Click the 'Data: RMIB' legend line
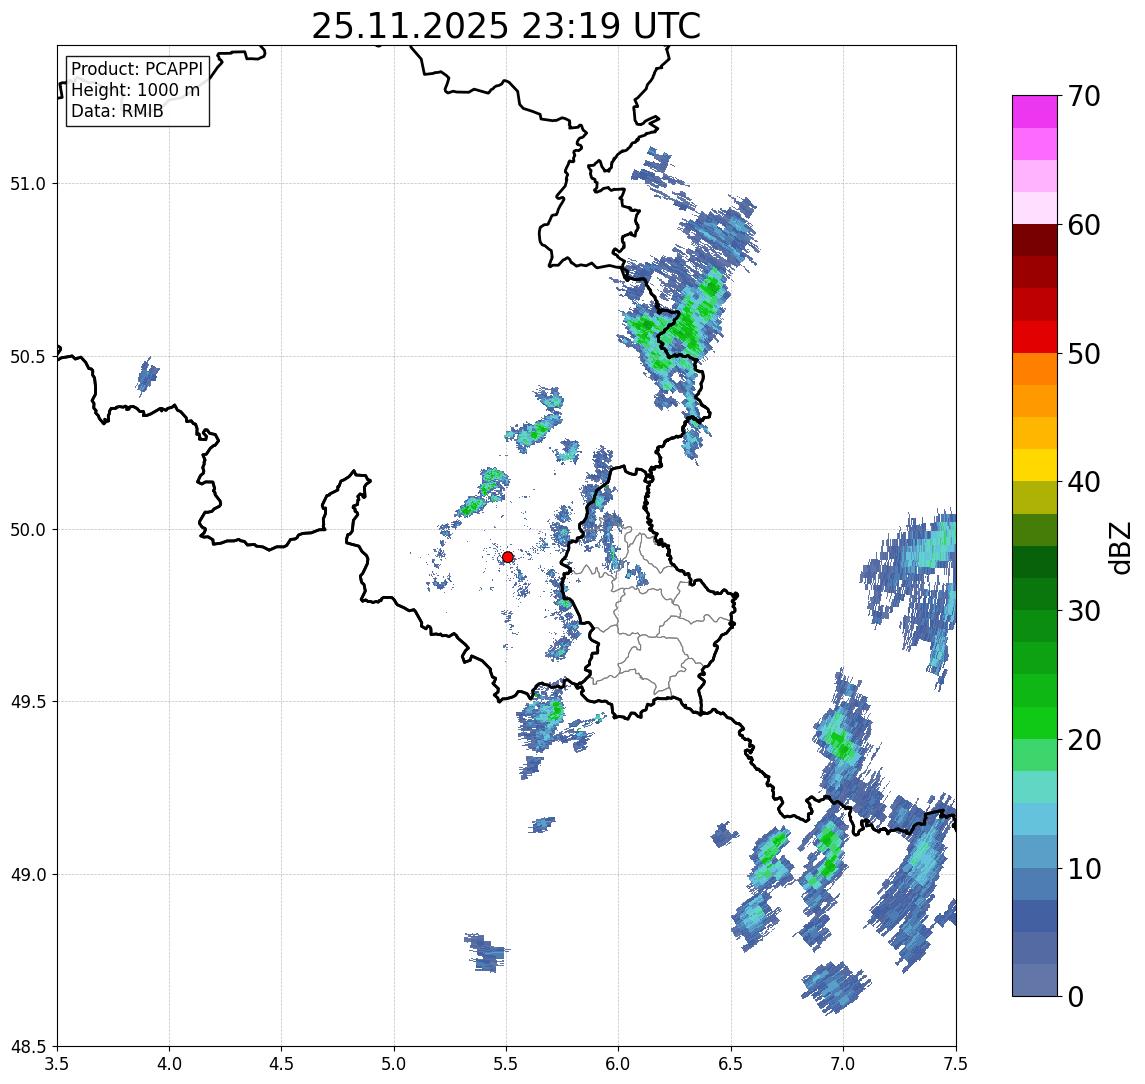This screenshot has height=1084, width=1145. (117, 111)
